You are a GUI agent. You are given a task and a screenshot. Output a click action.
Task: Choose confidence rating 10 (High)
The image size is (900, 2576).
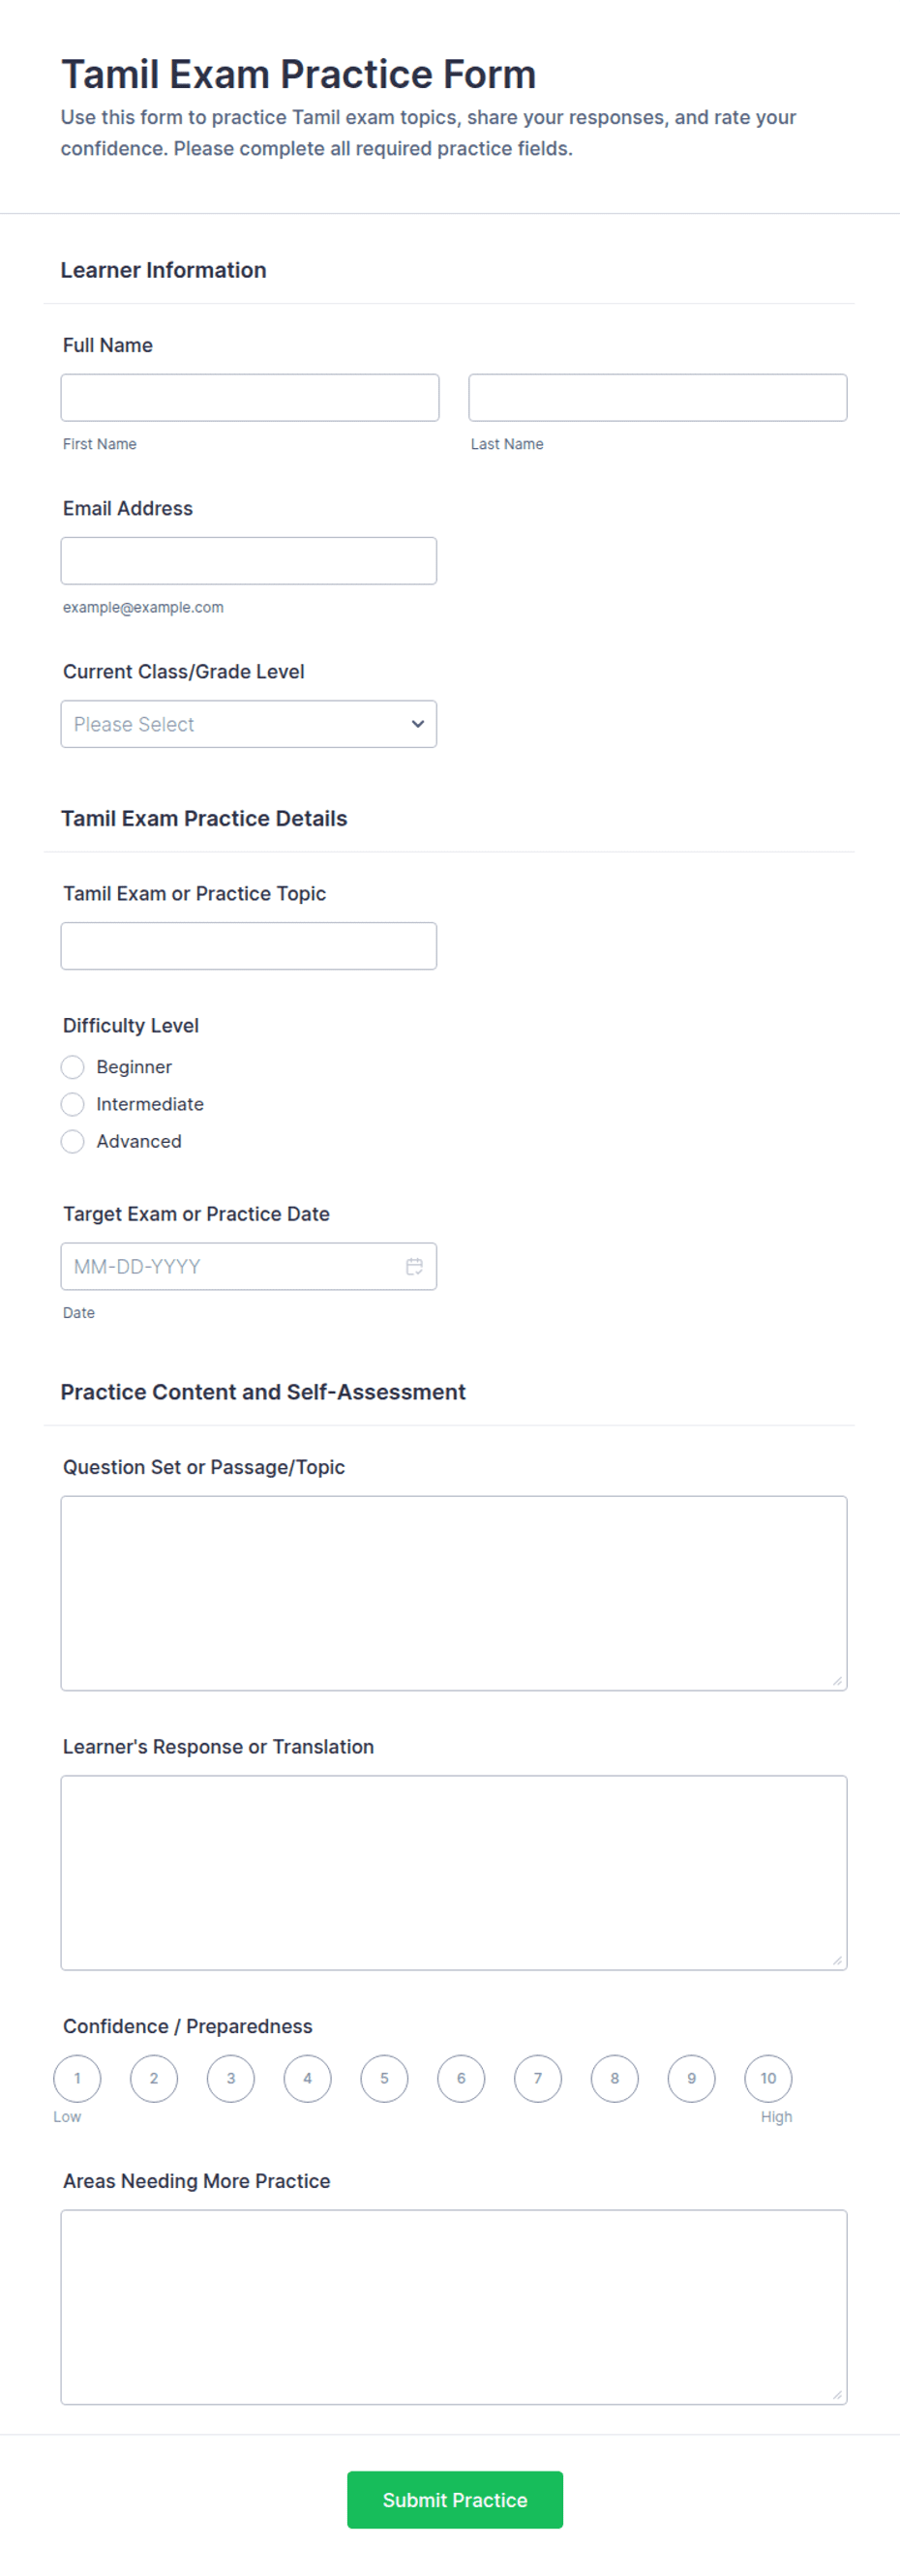pyautogui.click(x=768, y=2079)
